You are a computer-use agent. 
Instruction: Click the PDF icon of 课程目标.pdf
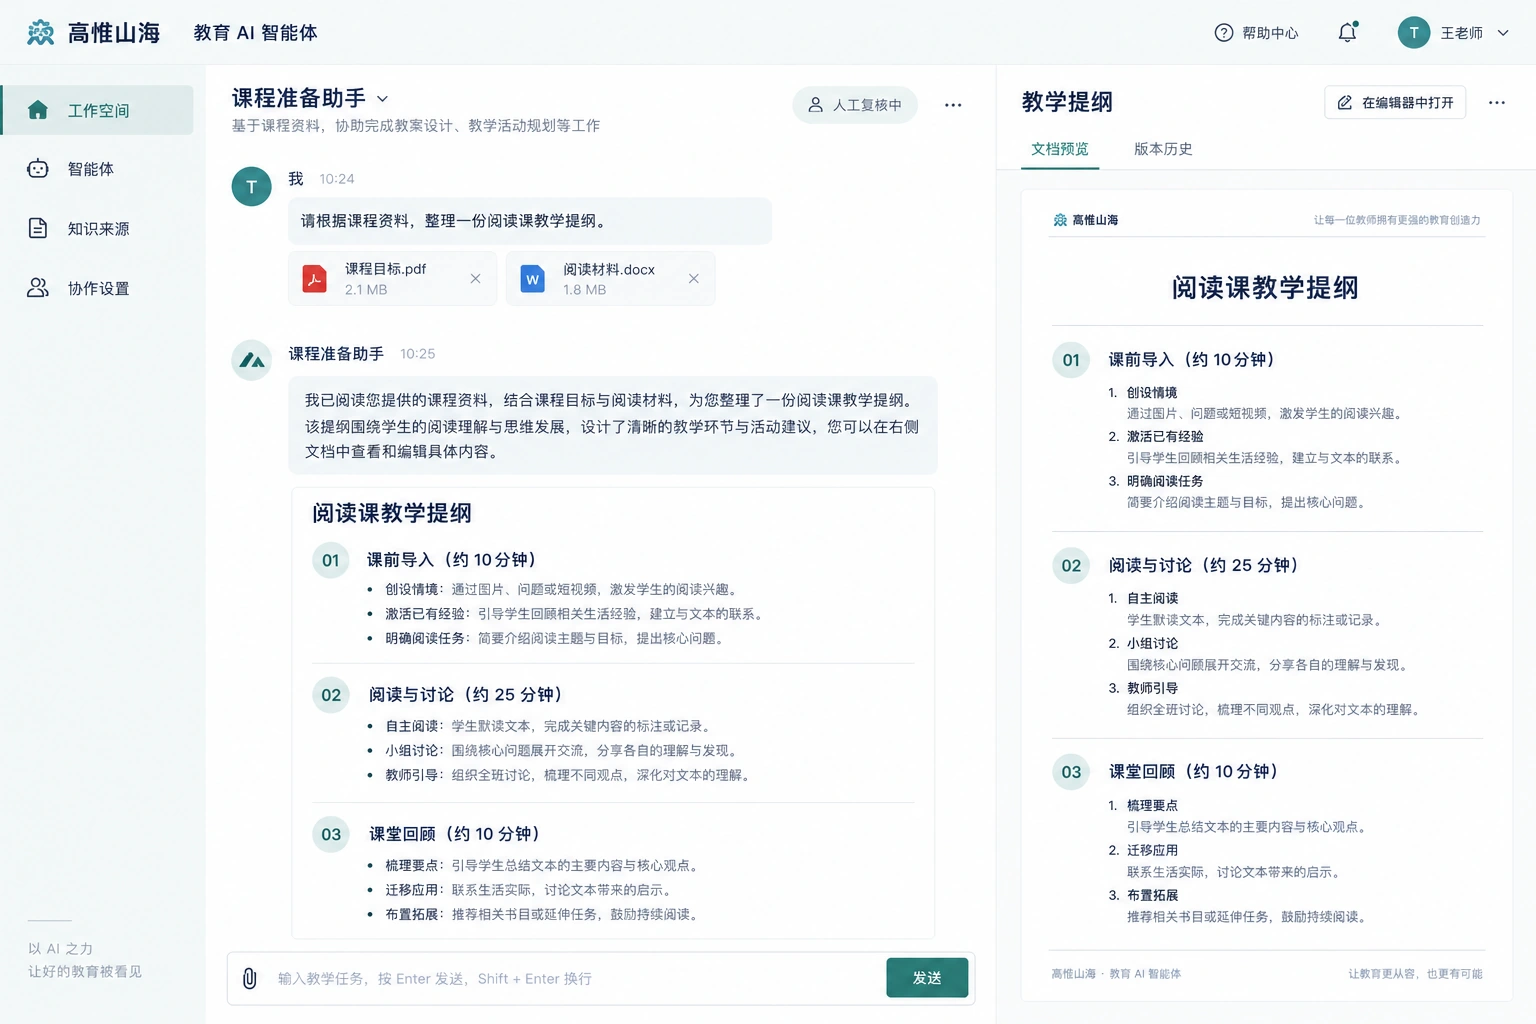tap(314, 279)
